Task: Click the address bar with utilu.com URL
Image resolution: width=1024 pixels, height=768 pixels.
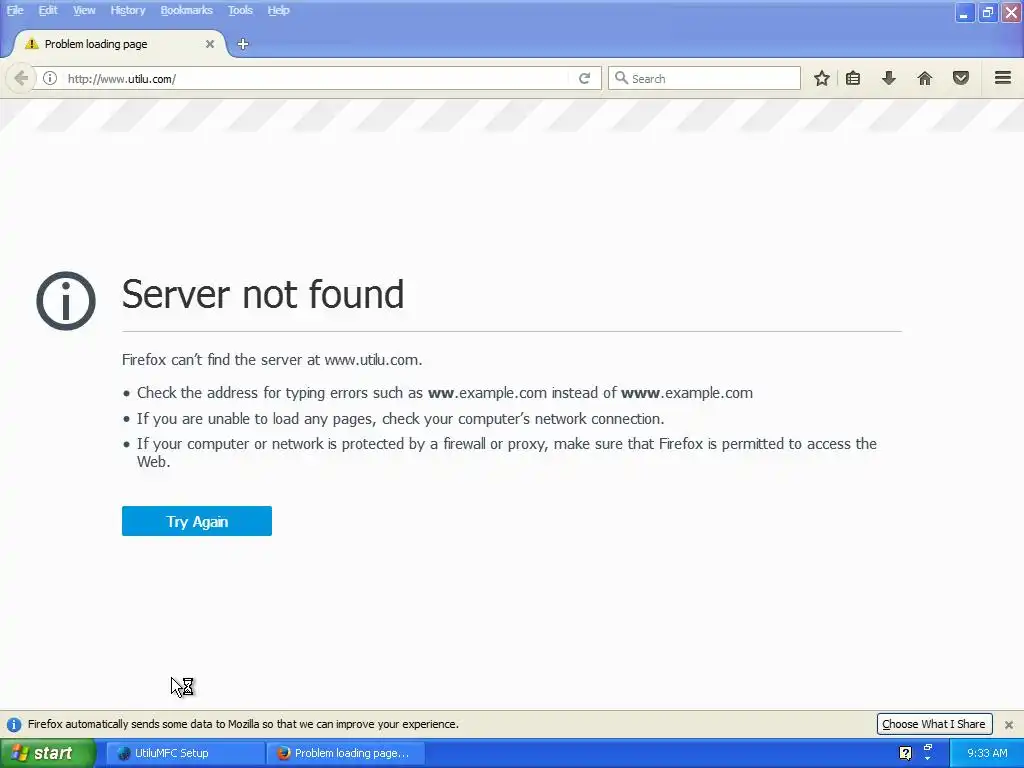Action: pyautogui.click(x=317, y=78)
